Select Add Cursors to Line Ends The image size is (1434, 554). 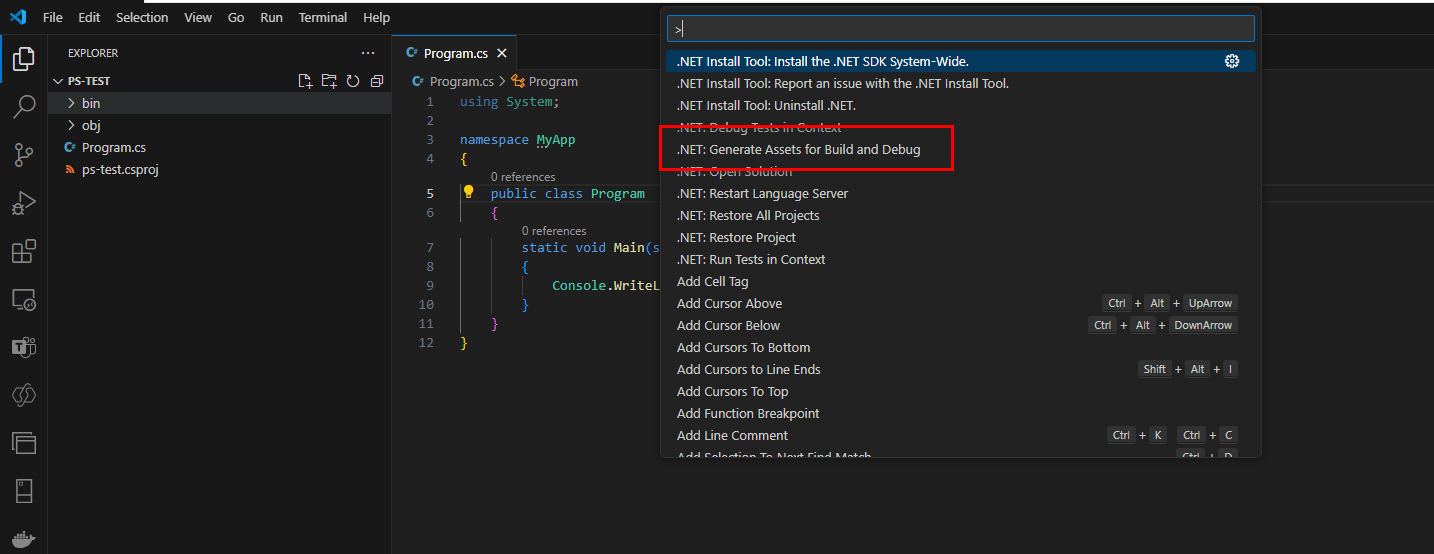point(960,369)
